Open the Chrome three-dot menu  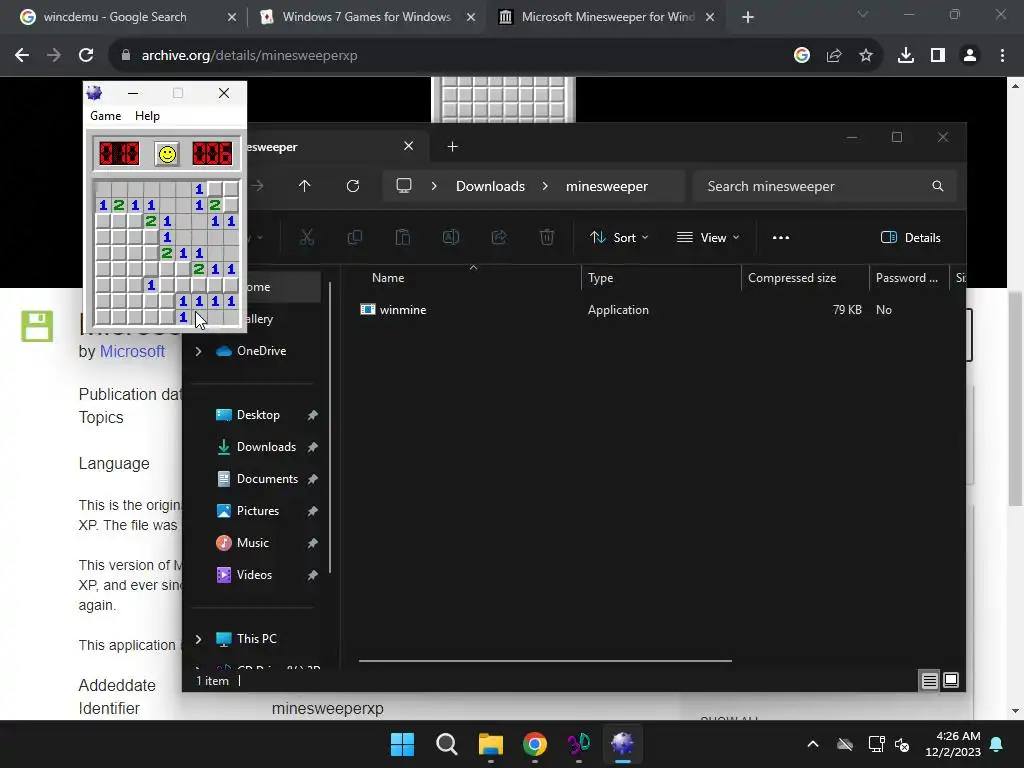point(1002,56)
